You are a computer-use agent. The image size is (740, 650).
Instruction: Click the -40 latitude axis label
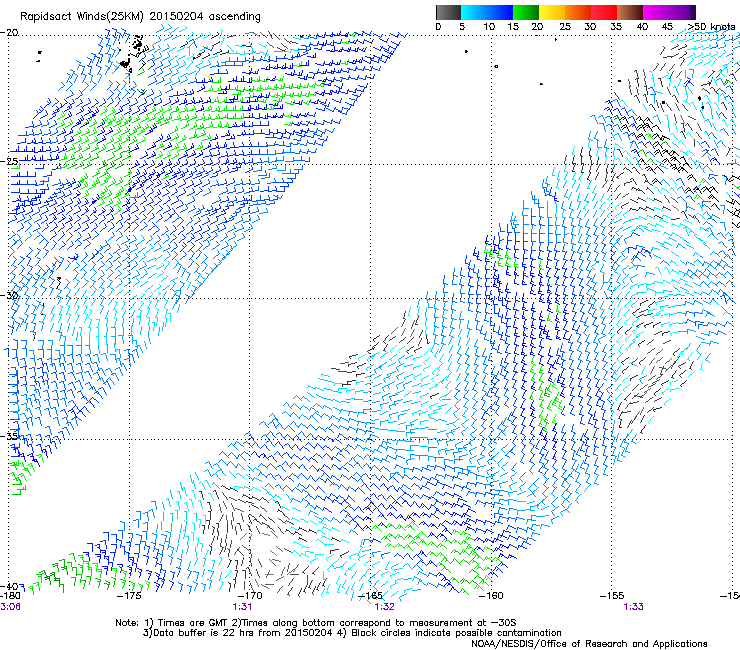point(9,586)
